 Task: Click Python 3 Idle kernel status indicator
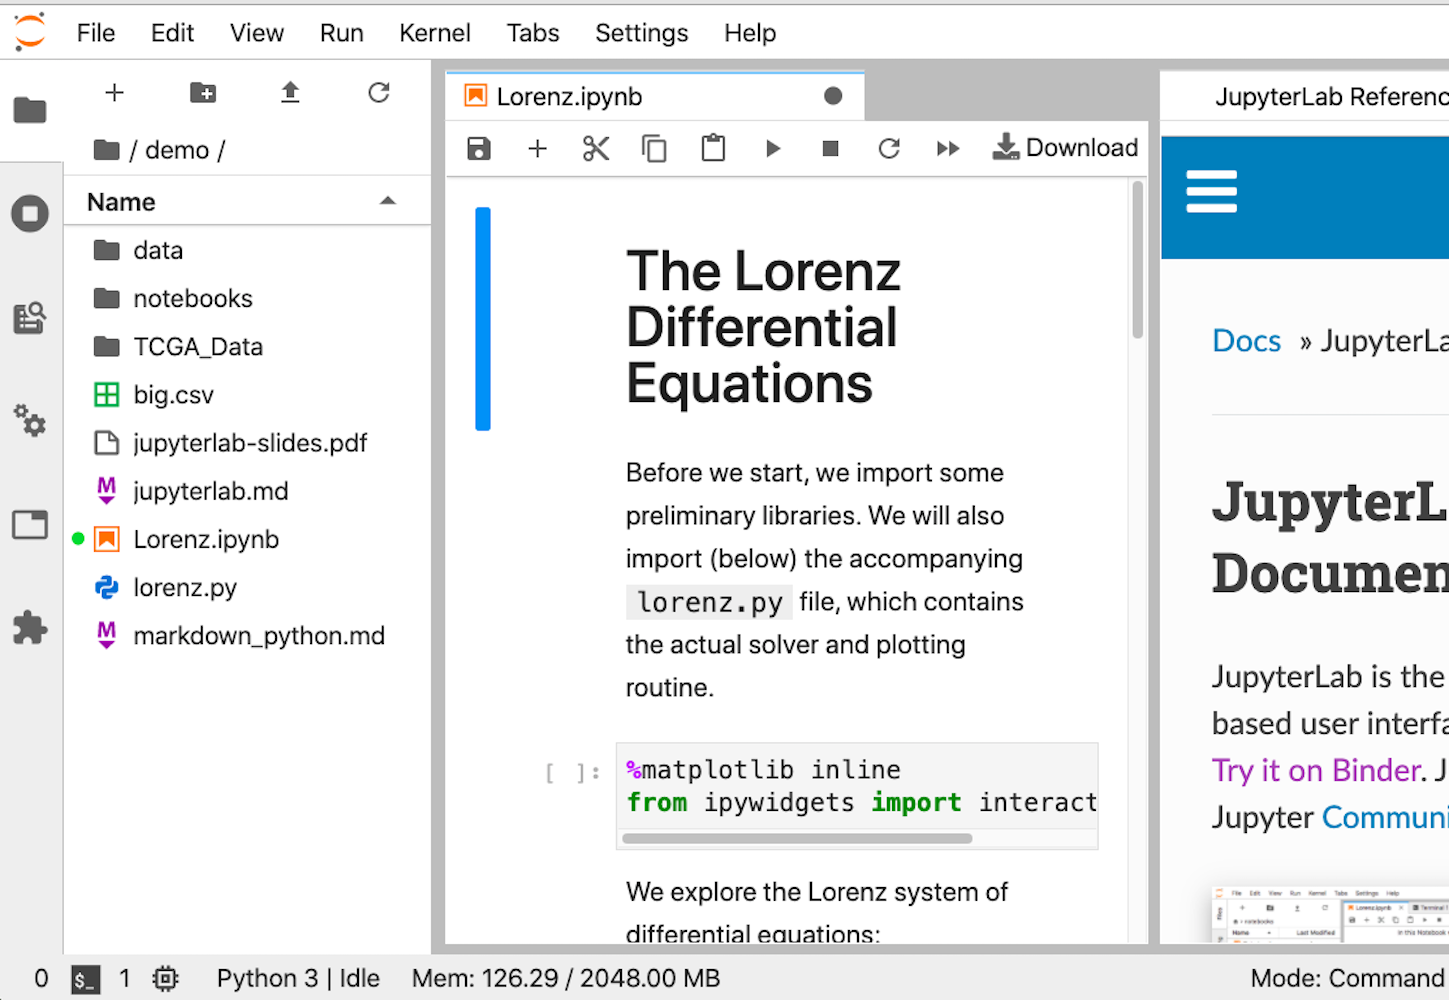point(298,978)
